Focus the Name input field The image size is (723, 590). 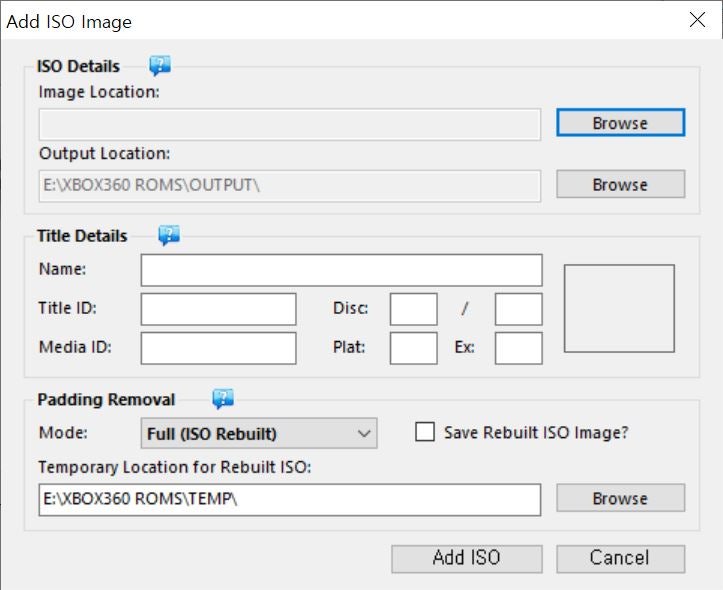[x=341, y=270]
